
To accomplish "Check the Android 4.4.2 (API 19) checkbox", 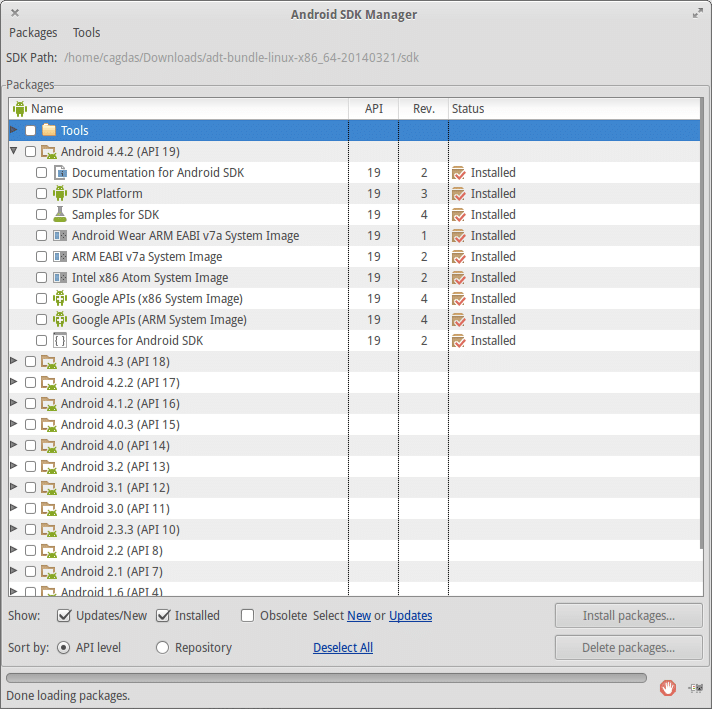I will (x=30, y=152).
